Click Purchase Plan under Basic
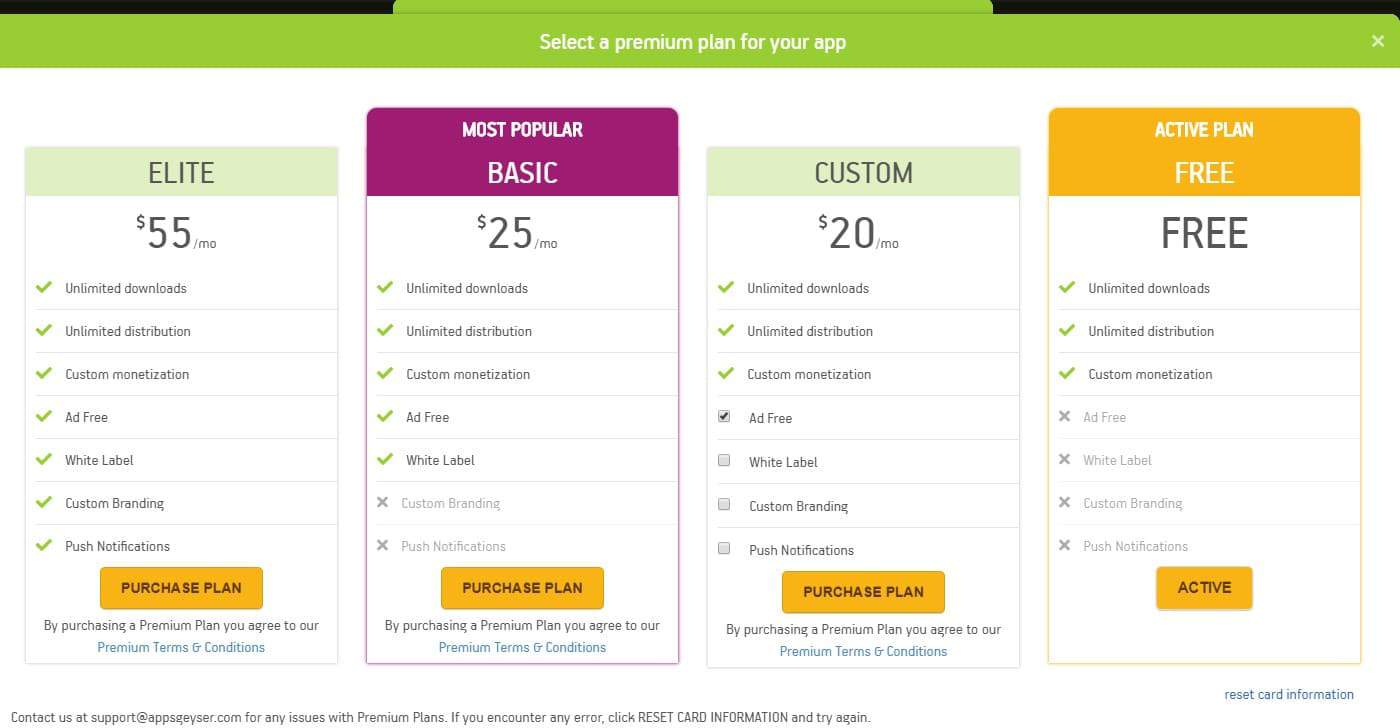This screenshot has height=728, width=1400. click(522, 588)
